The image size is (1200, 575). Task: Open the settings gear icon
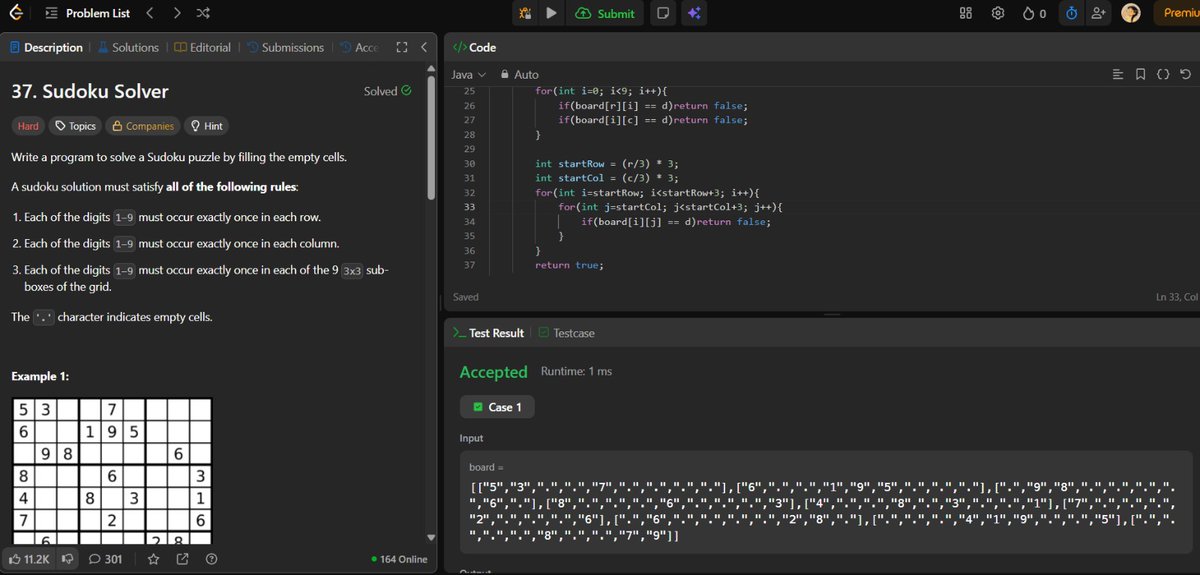997,13
